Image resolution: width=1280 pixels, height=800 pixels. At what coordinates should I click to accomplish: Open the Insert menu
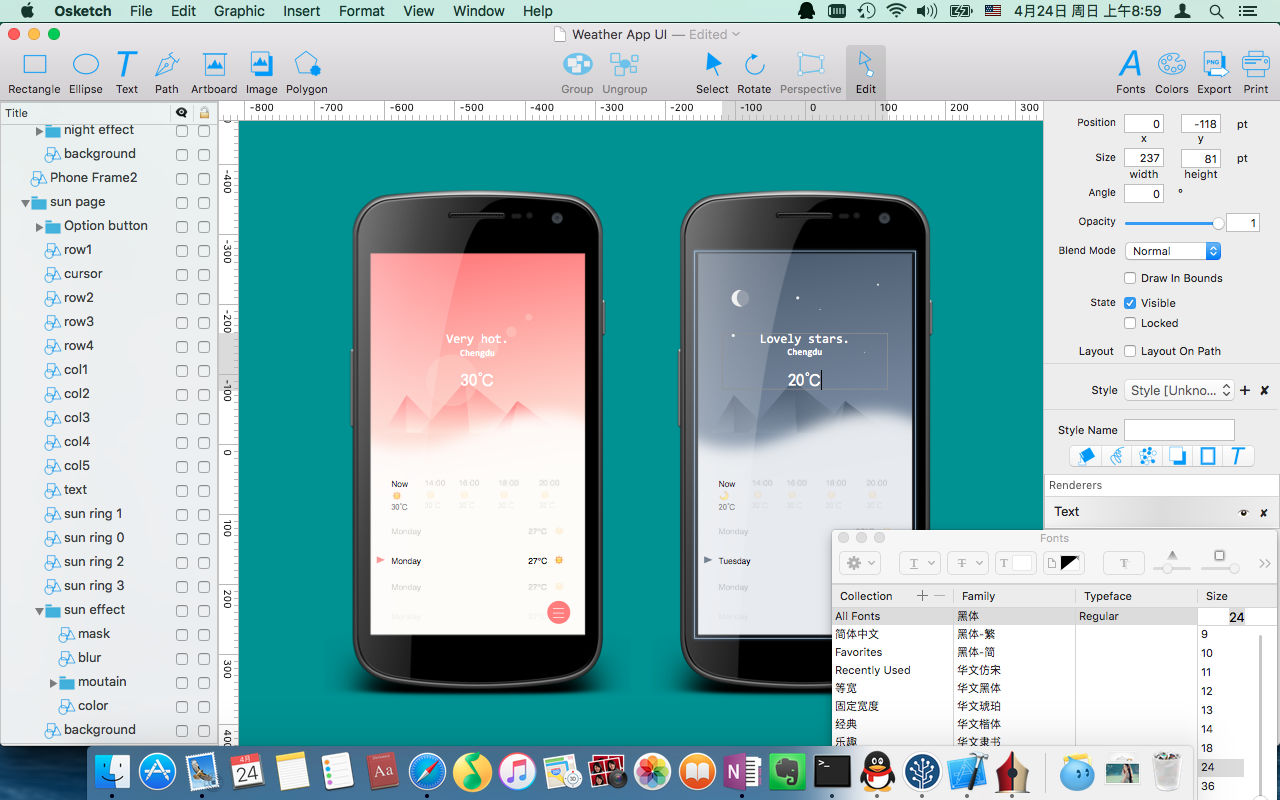point(301,11)
